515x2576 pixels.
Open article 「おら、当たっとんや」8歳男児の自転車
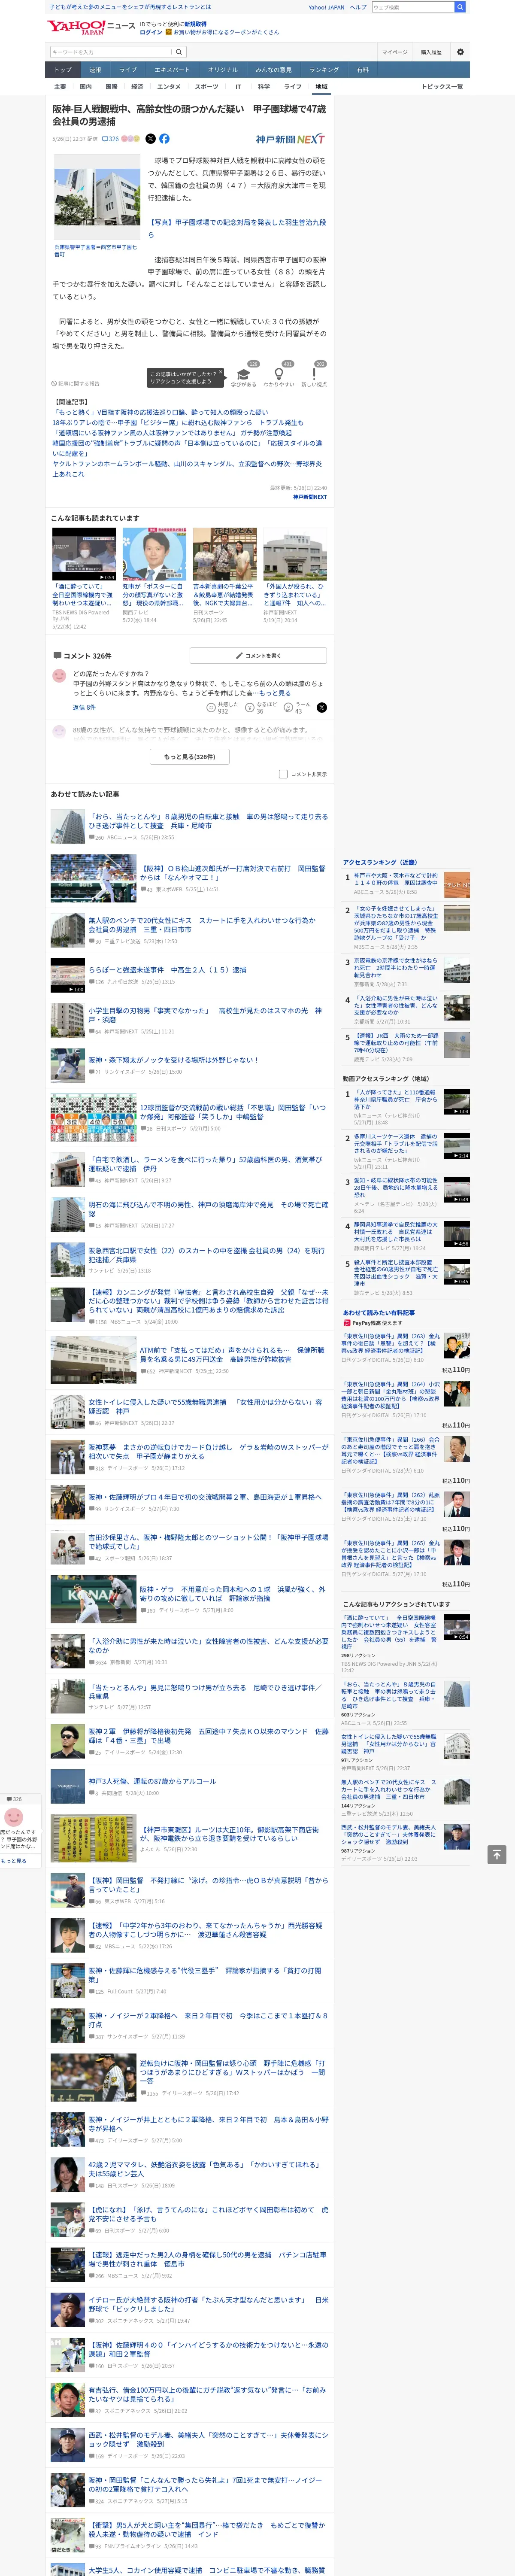click(208, 821)
